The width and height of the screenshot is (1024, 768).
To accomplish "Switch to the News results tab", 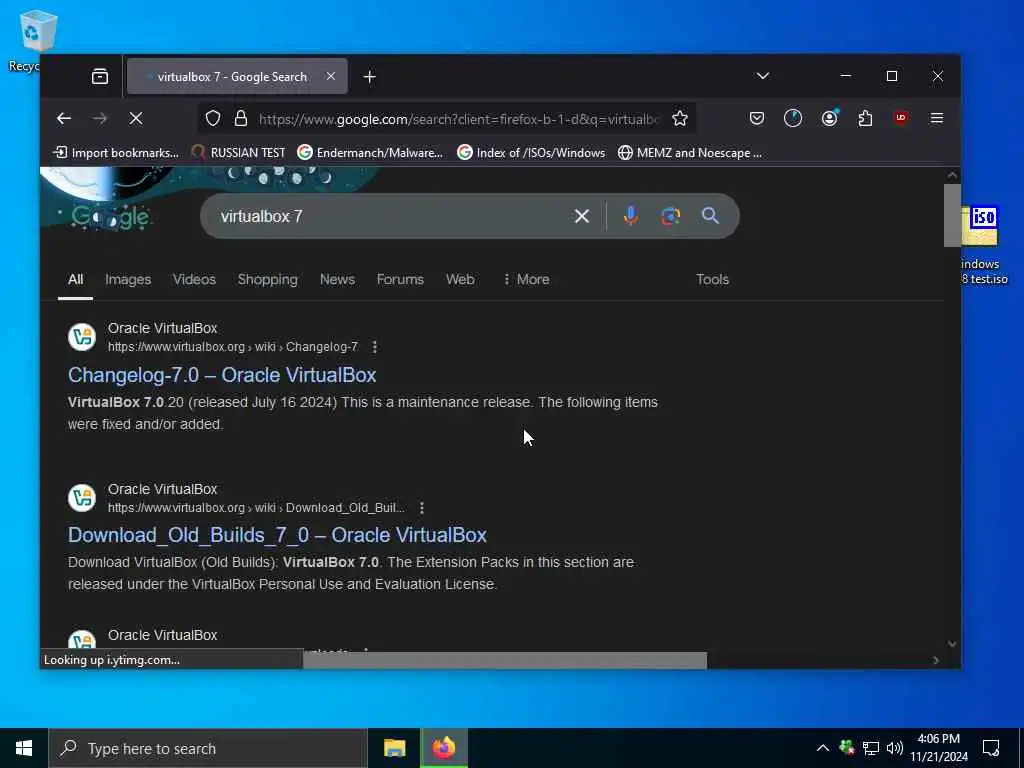I will click(x=337, y=280).
